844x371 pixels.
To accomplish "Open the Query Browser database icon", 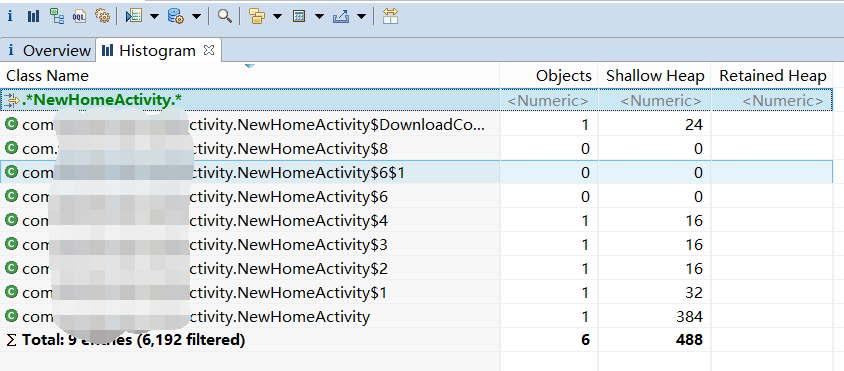I will coord(176,16).
